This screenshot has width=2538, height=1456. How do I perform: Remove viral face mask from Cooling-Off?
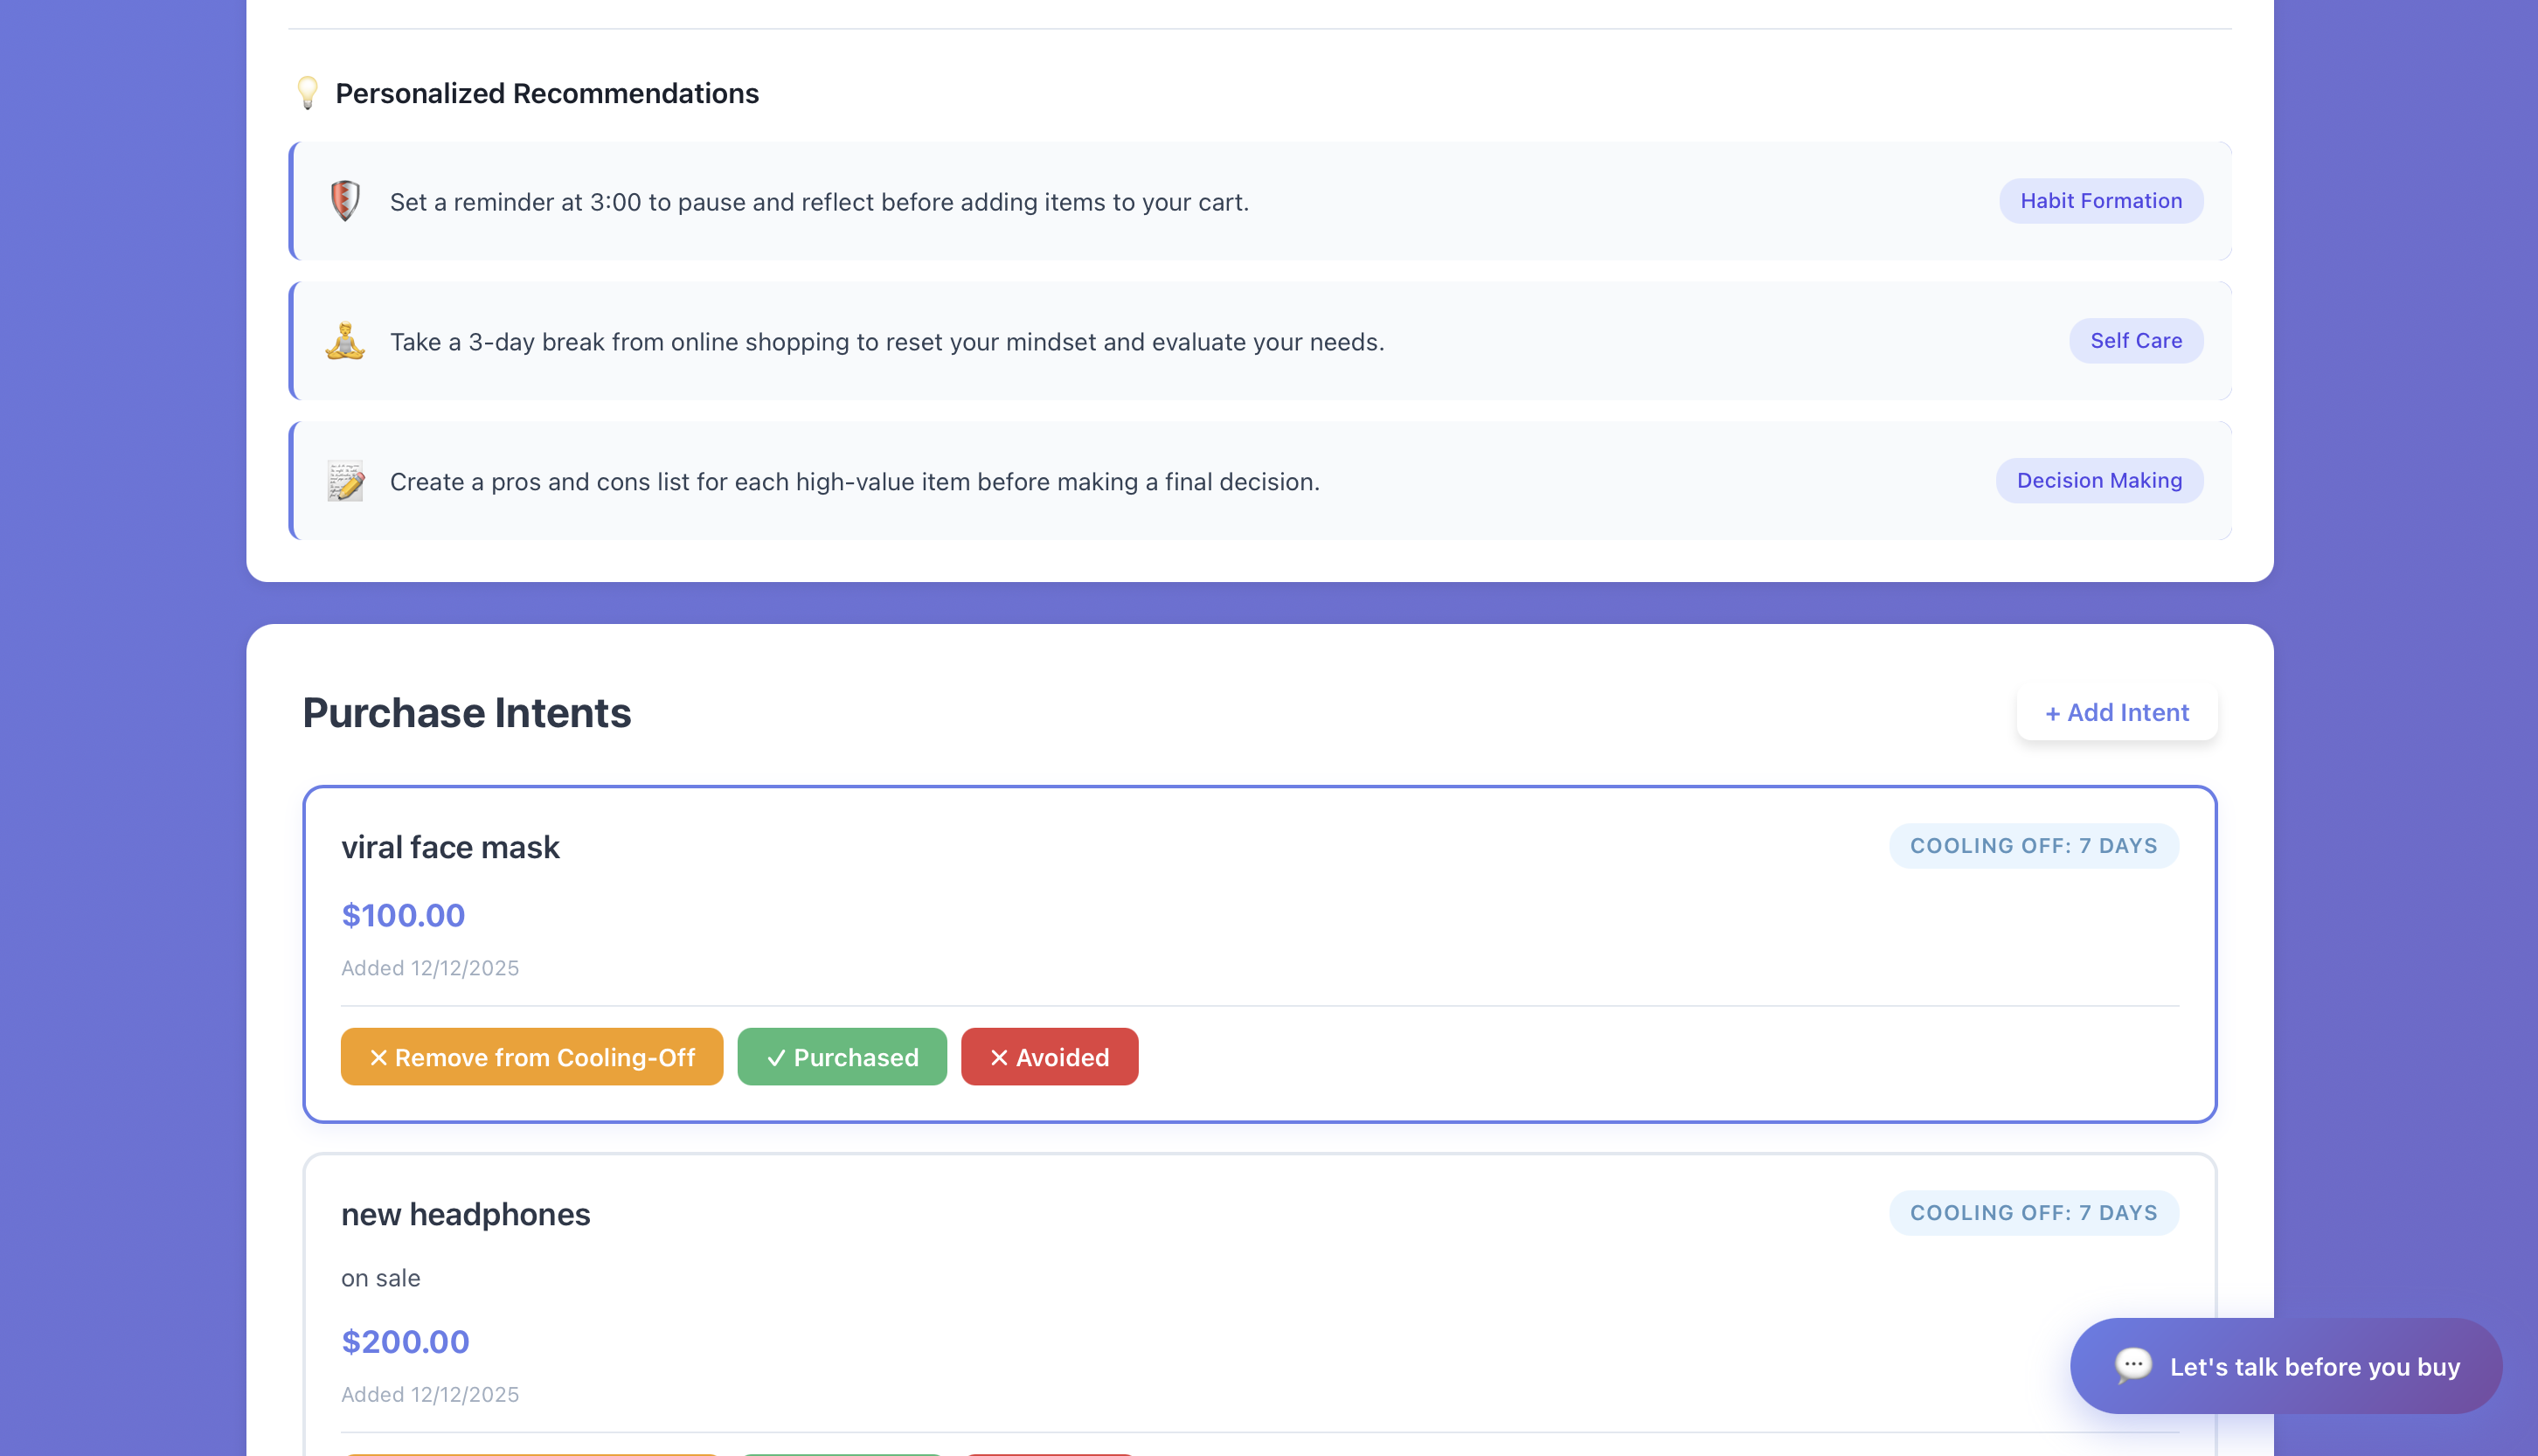click(x=531, y=1057)
